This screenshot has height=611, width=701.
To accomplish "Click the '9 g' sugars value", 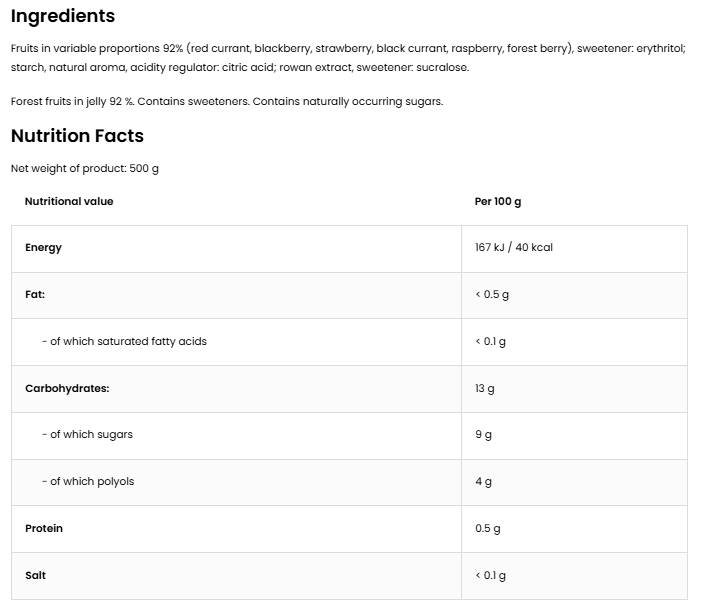I will coord(483,435).
